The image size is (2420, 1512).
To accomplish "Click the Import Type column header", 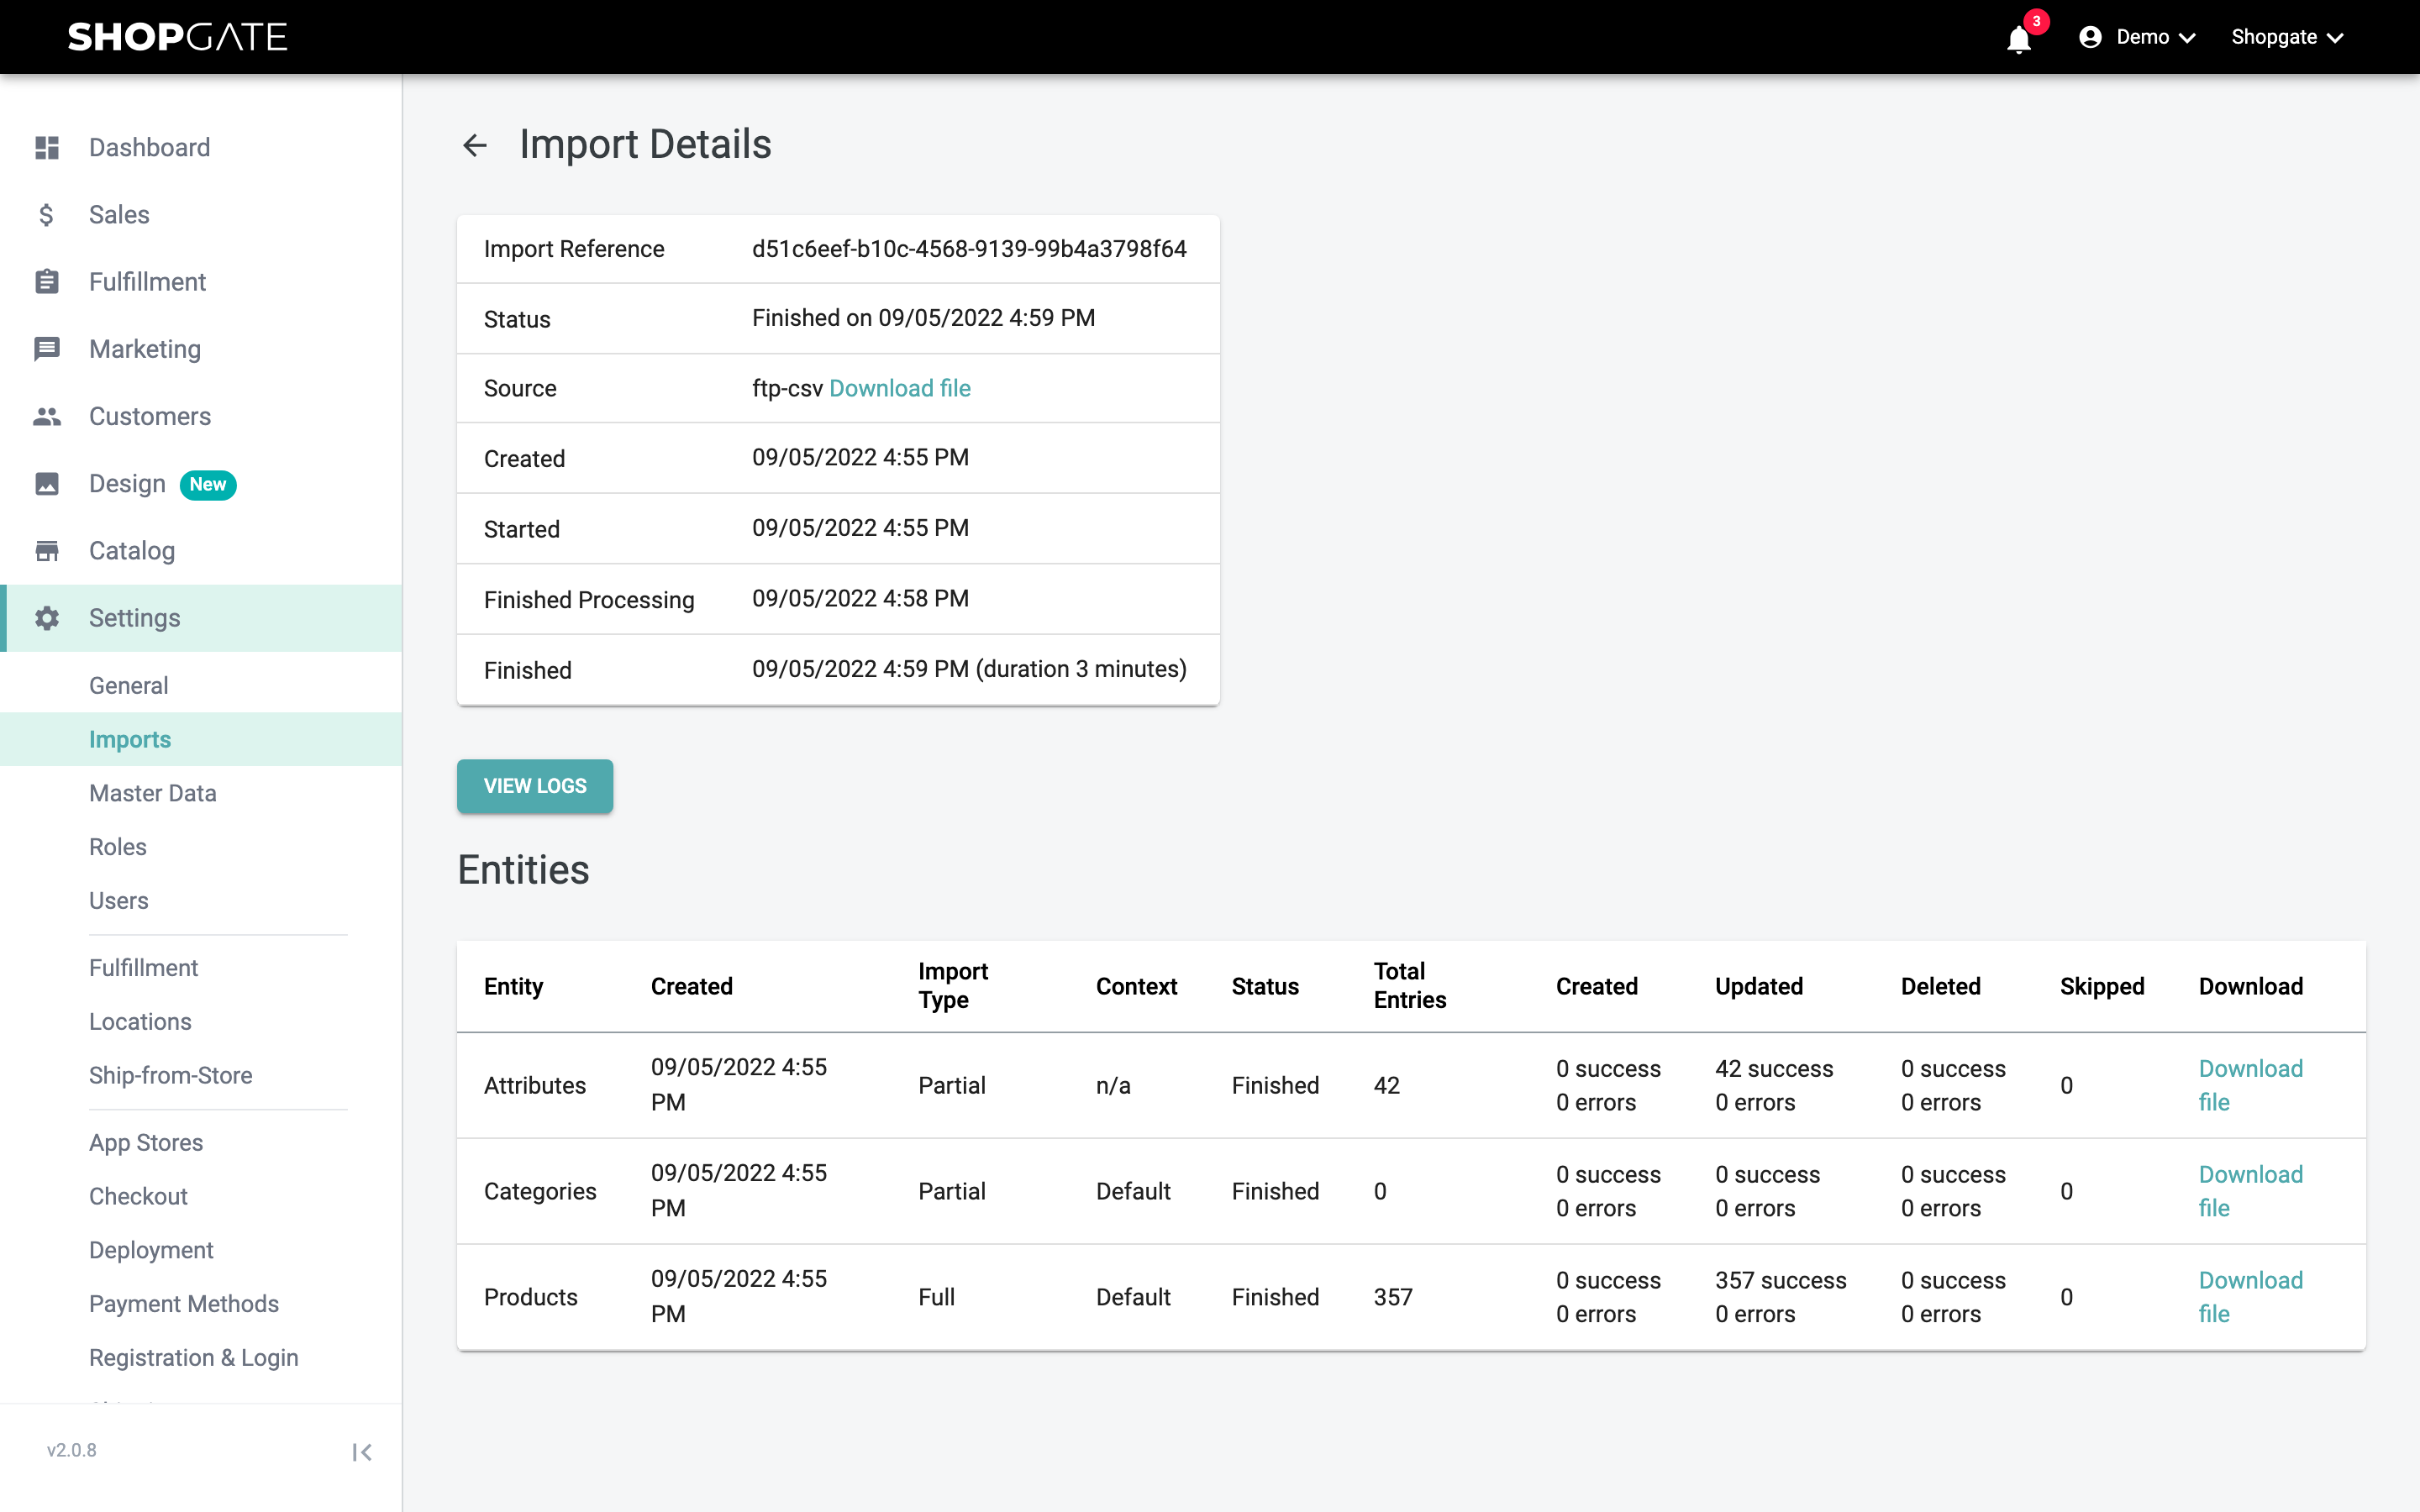I will click(x=953, y=986).
